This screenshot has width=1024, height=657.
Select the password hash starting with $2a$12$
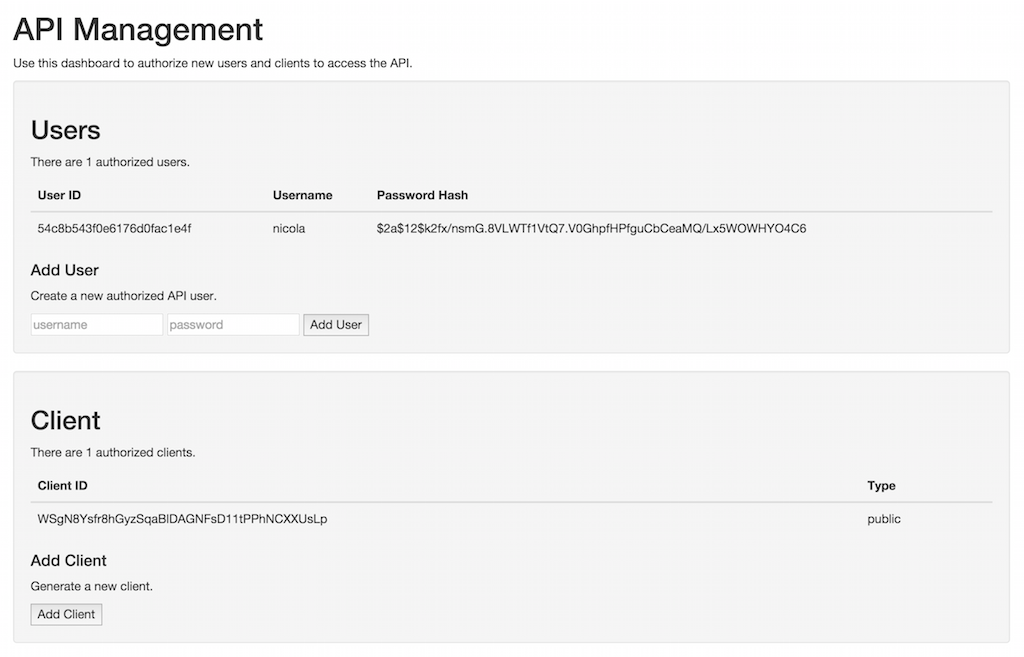591,229
